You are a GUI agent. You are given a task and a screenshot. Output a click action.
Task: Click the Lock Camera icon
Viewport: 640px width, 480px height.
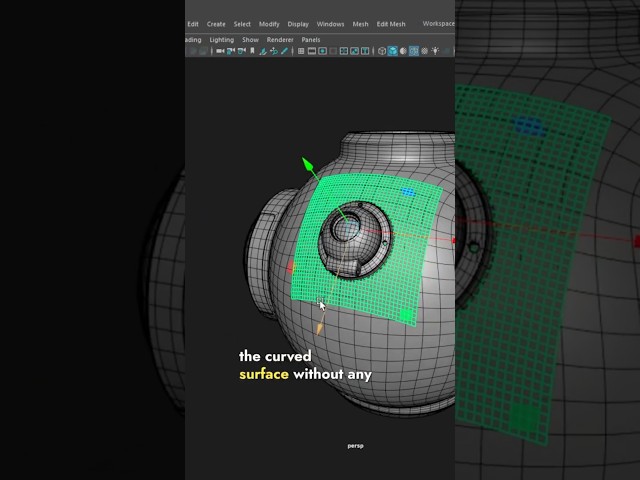[x=231, y=51]
